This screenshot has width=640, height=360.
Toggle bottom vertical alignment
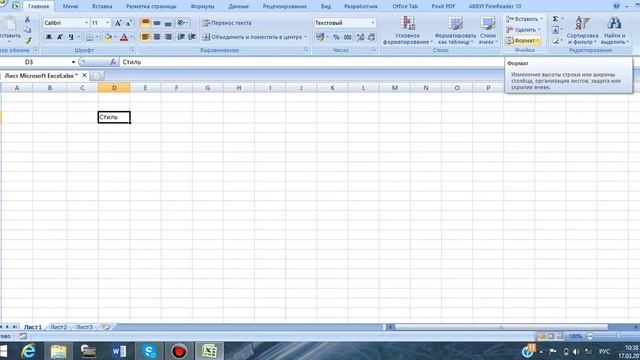pos(168,23)
